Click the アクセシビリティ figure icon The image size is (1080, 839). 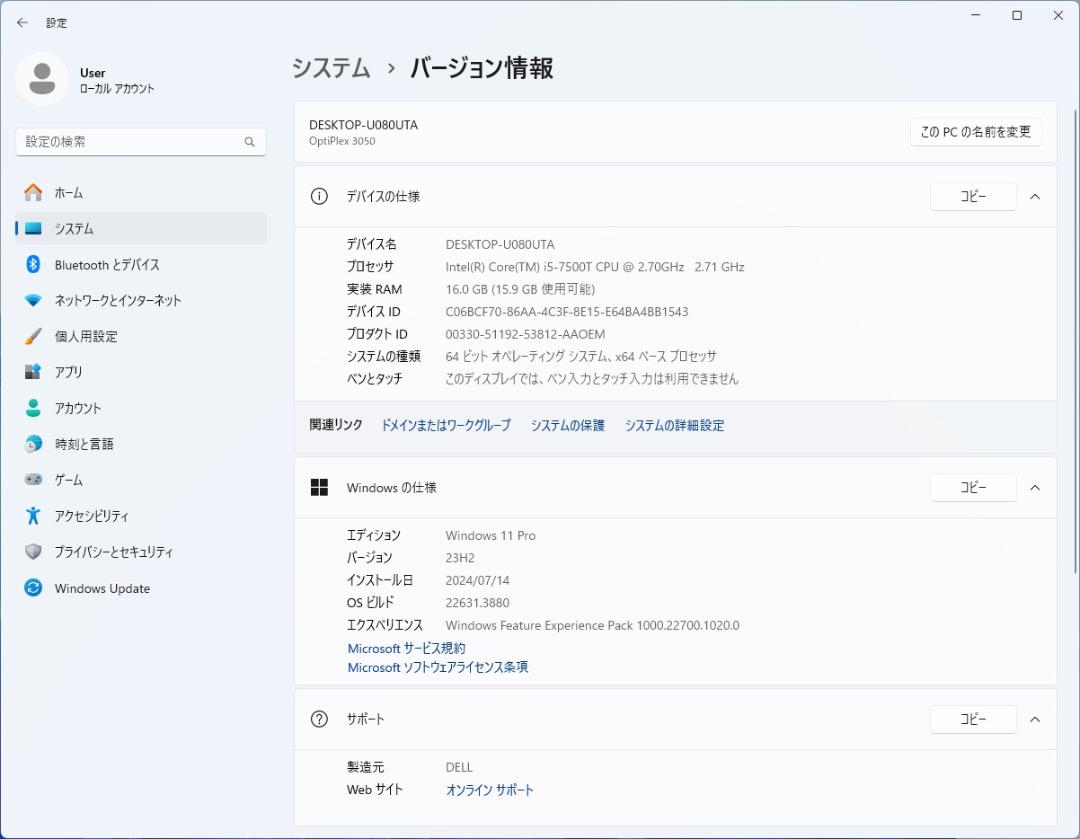(33, 515)
